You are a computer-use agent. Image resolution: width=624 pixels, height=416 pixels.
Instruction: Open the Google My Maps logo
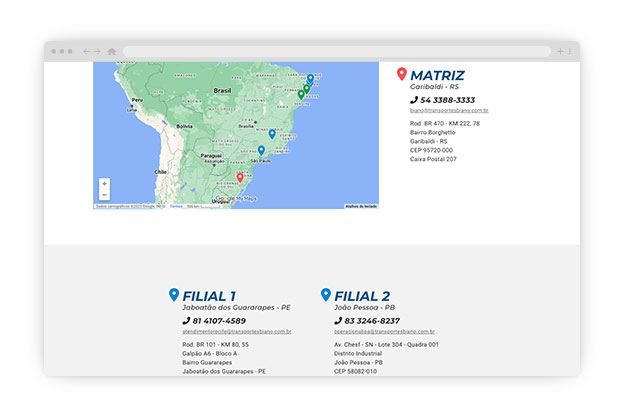236,198
